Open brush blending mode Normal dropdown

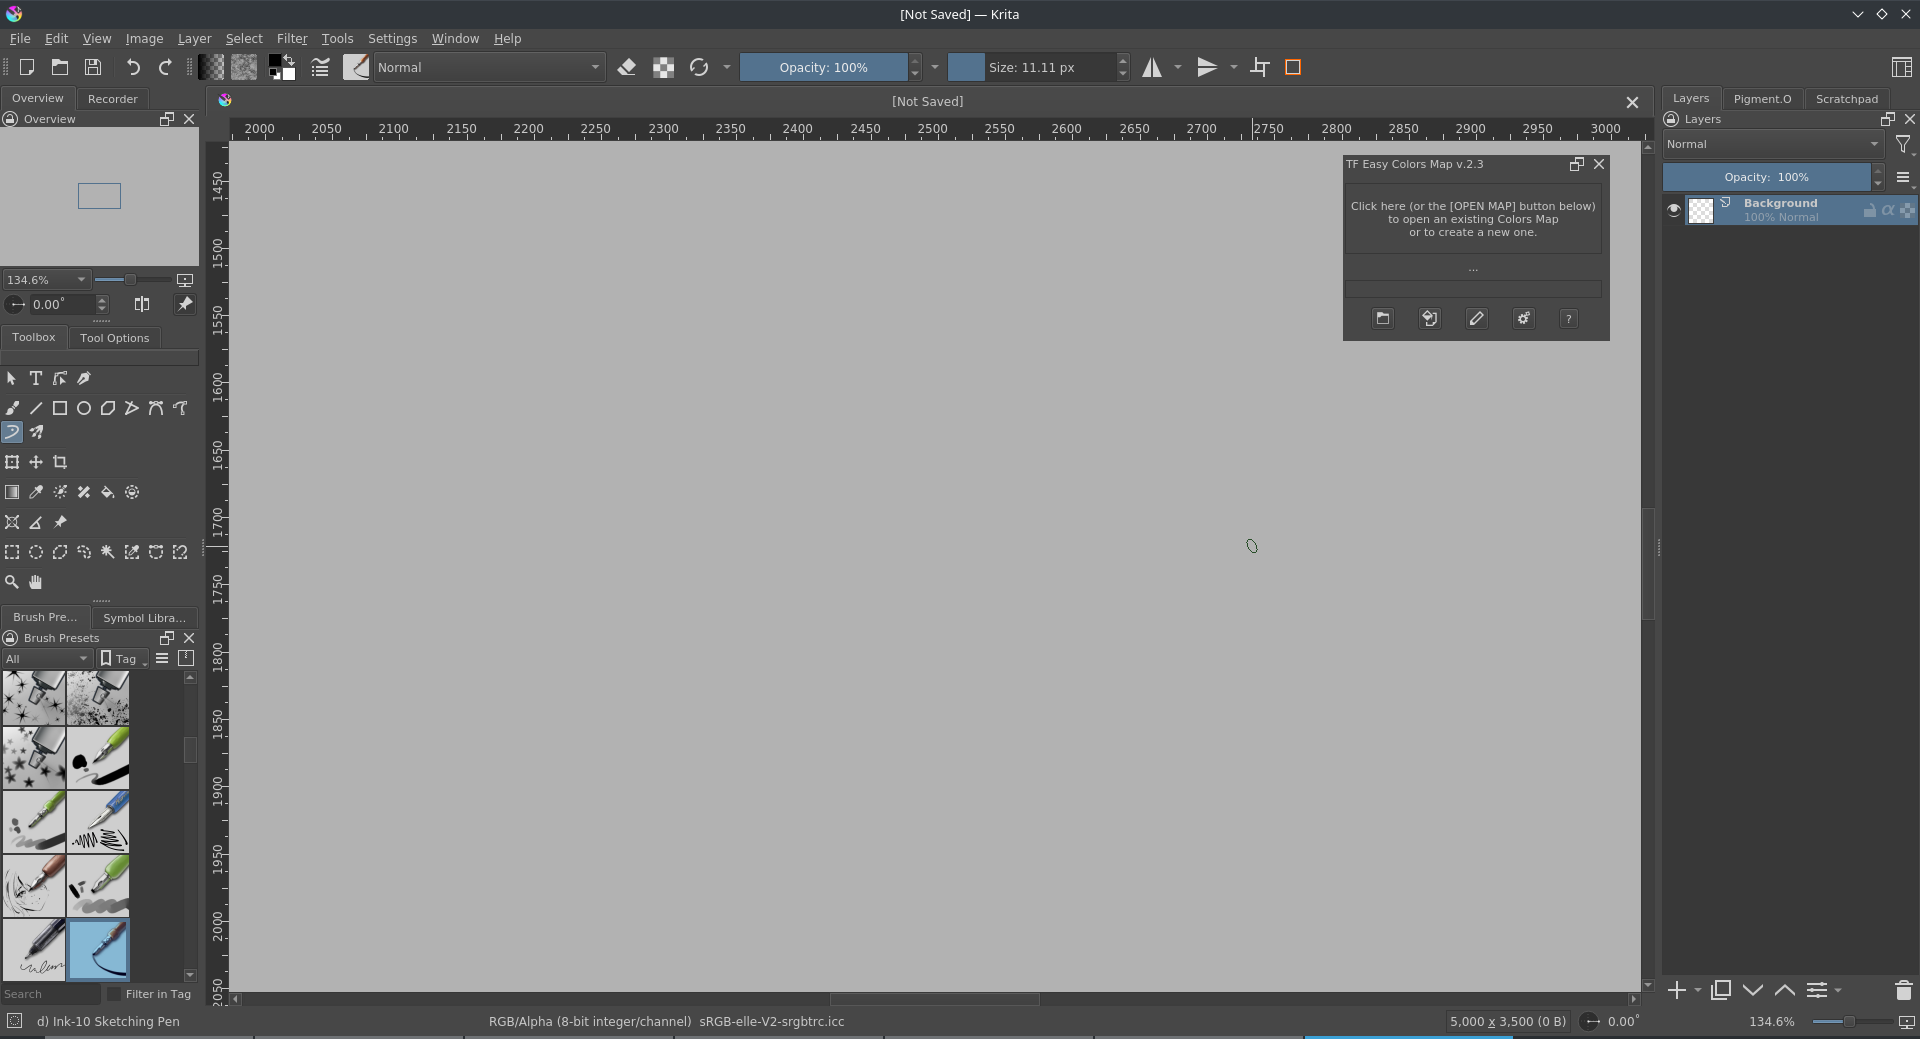point(489,67)
